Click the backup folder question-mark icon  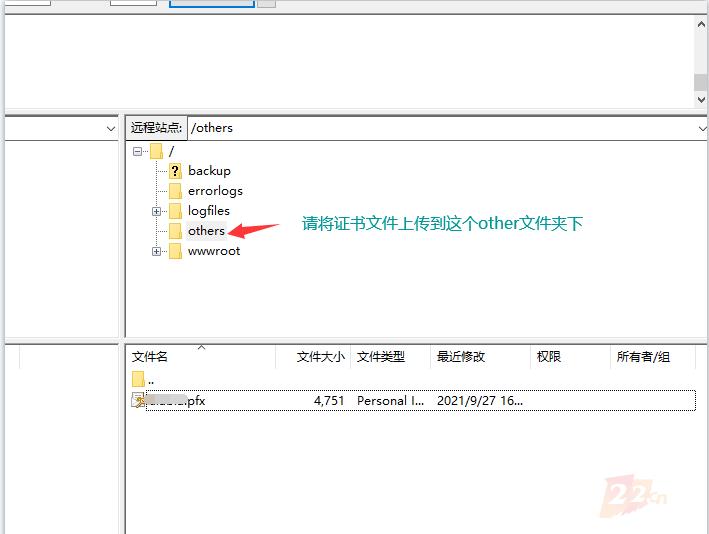click(x=175, y=171)
